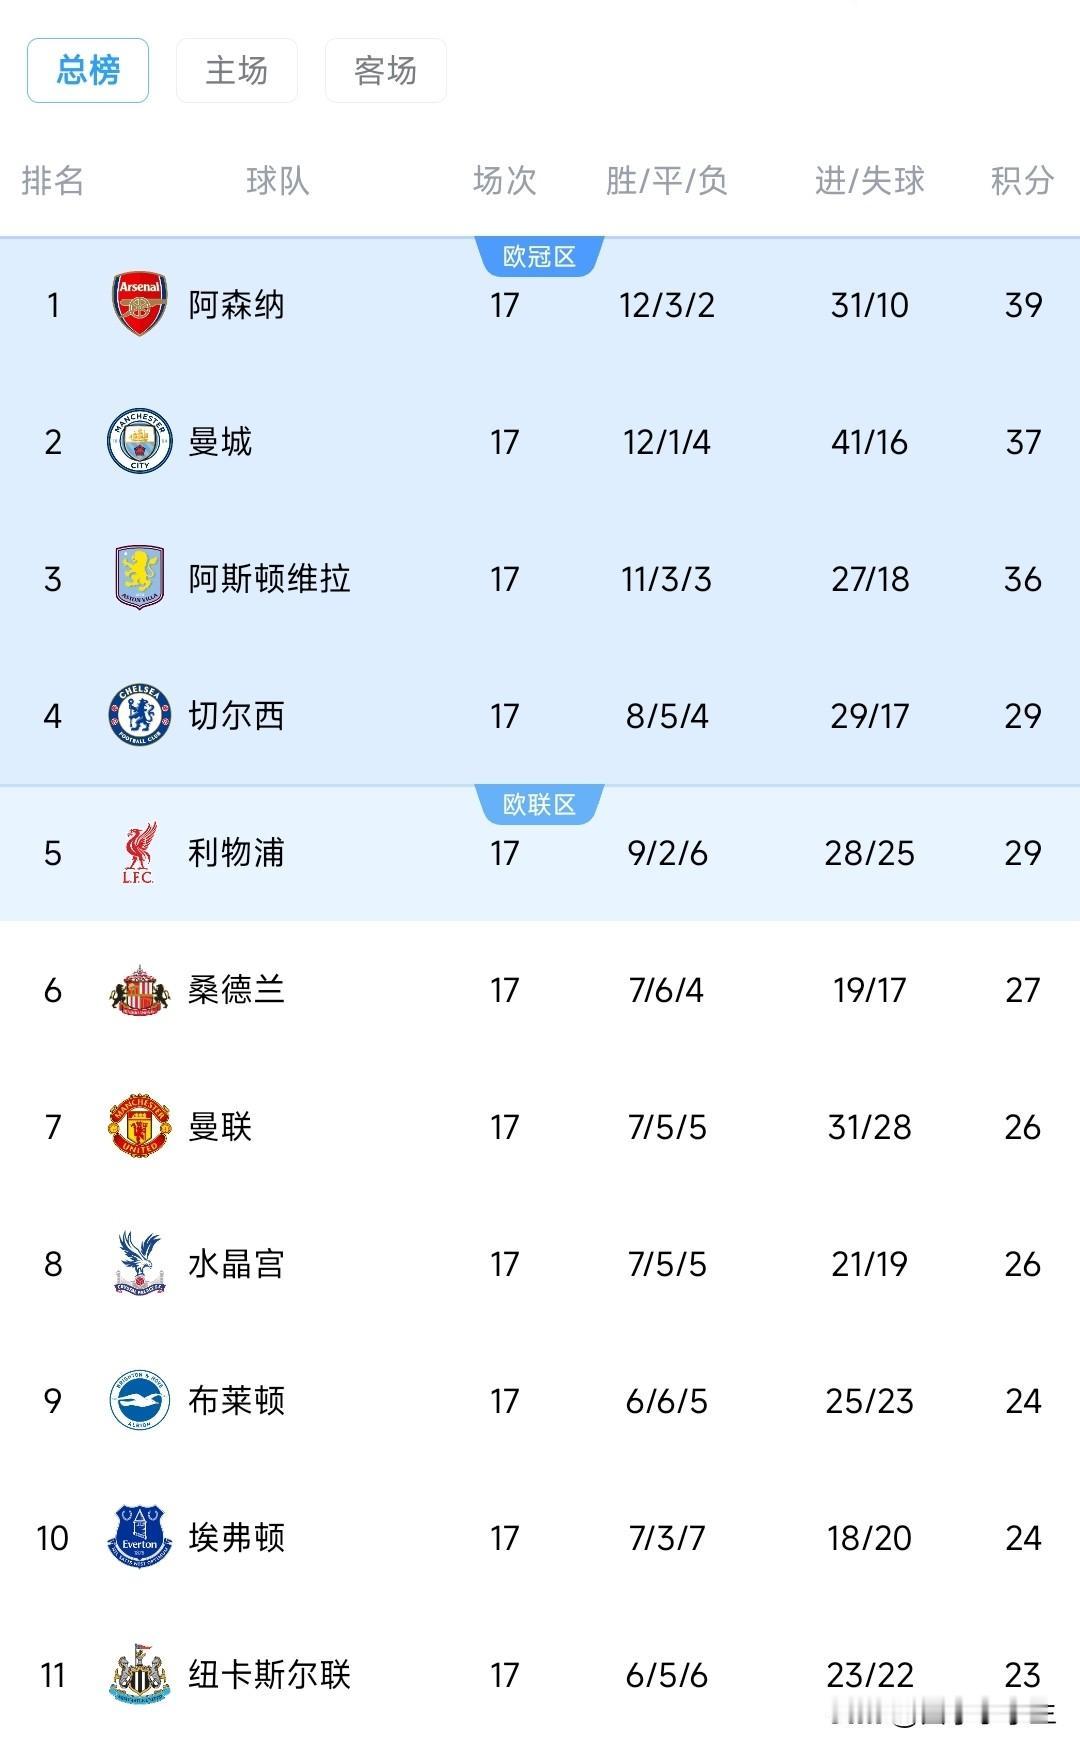Click the Sunderland team badge
Screen dimensions: 1080x1750
pyautogui.click(x=139, y=990)
